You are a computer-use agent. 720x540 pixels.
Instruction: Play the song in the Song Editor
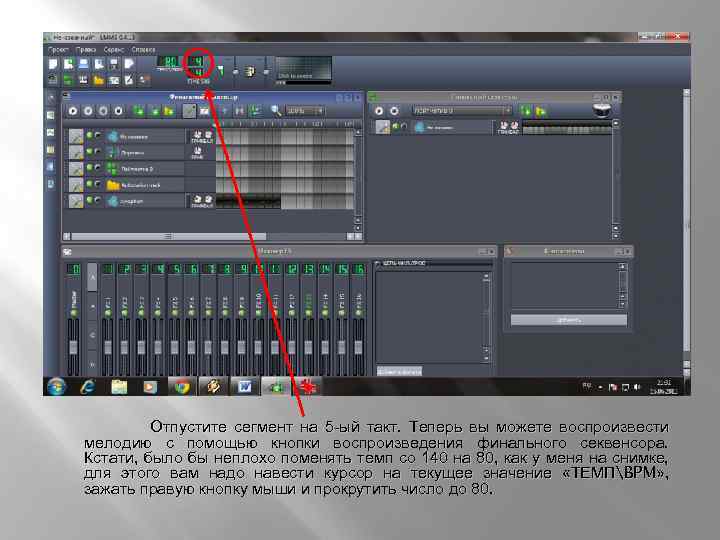click(x=73, y=111)
